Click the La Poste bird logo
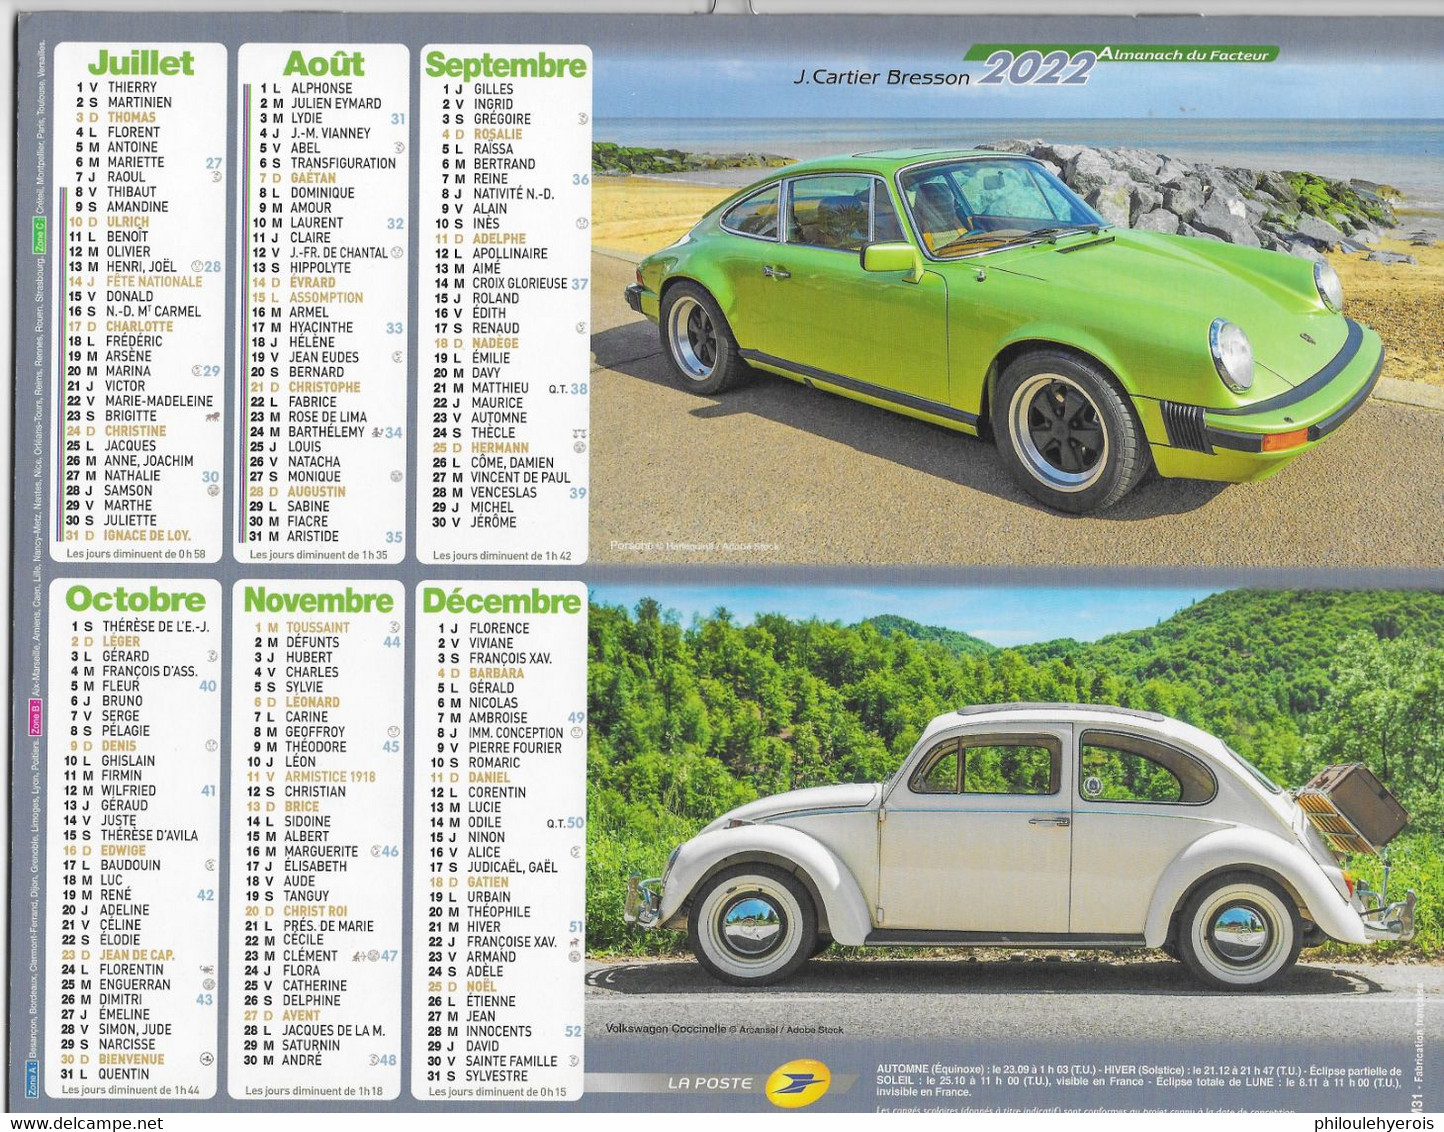The width and height of the screenshot is (1444, 1132). tap(797, 1084)
